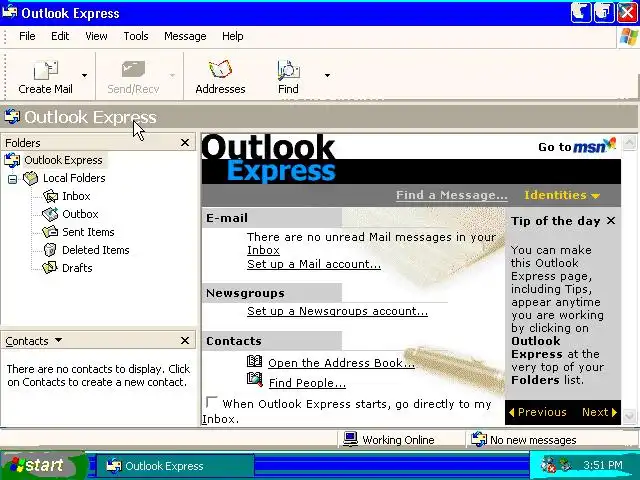Open the Create Mail stationery dropdown arrow
Viewport: 640px width, 480px height.
coord(84,76)
